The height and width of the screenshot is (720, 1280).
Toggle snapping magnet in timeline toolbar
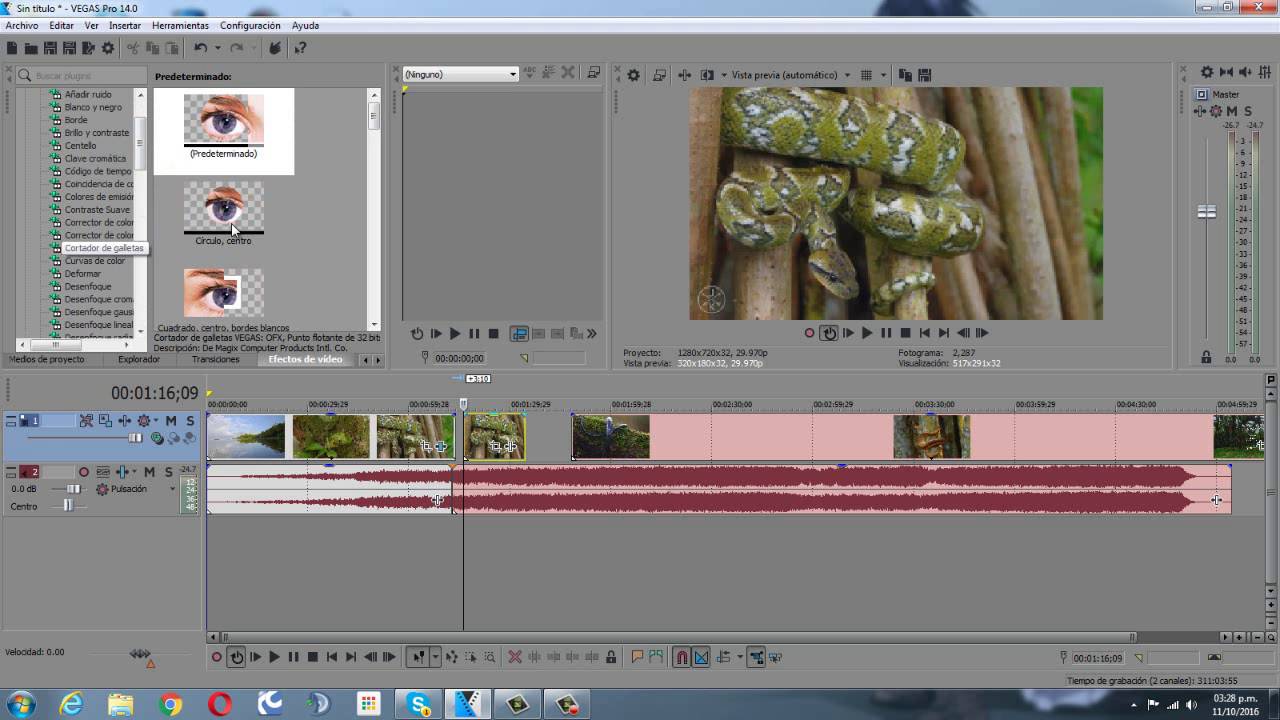pyautogui.click(x=682, y=657)
